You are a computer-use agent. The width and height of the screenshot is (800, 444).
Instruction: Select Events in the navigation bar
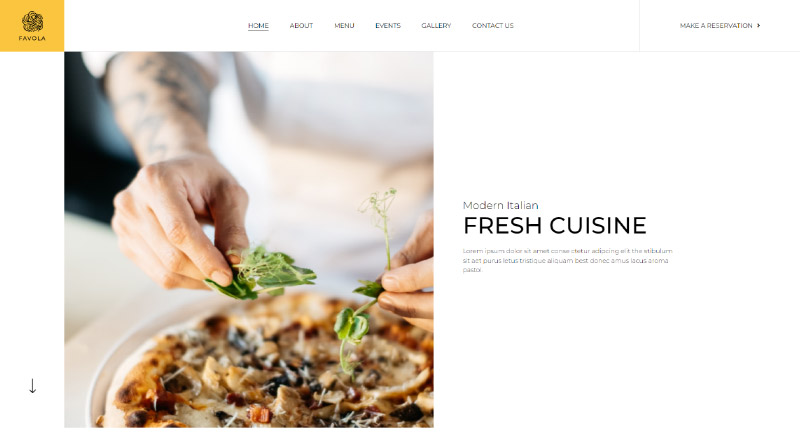coord(388,26)
